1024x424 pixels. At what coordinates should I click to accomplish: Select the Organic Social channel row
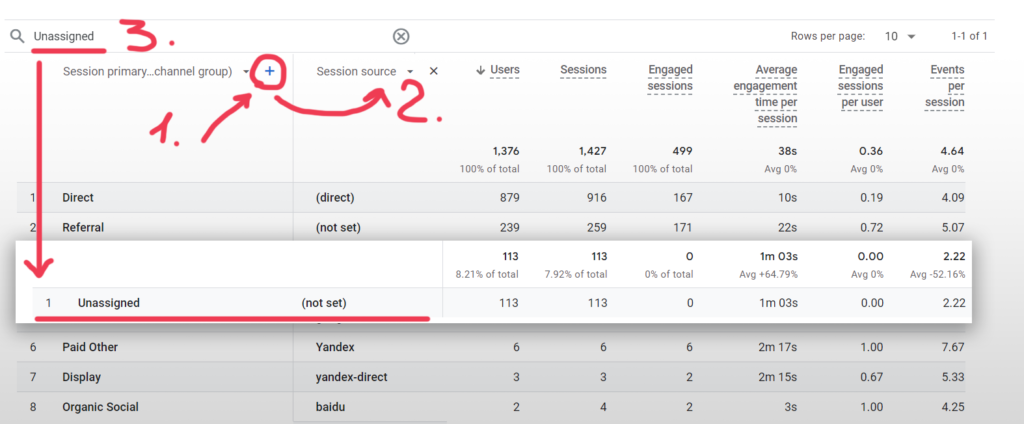[x=100, y=407]
